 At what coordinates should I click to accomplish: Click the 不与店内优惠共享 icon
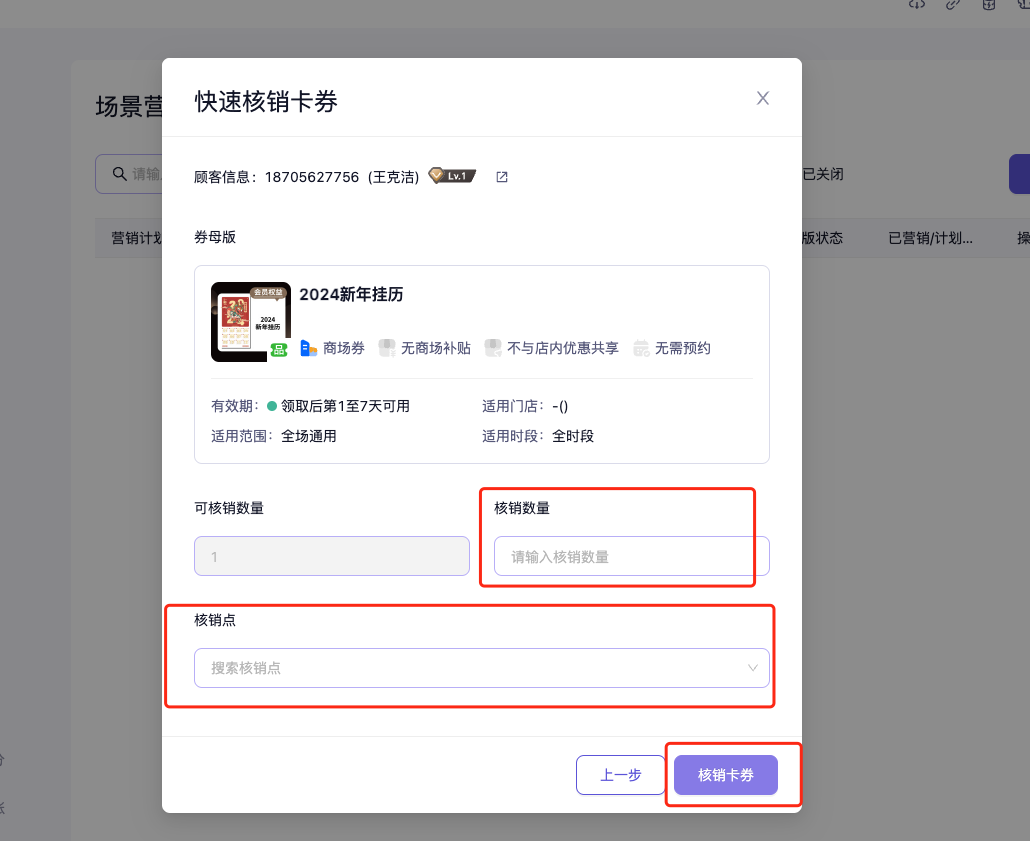(493, 348)
